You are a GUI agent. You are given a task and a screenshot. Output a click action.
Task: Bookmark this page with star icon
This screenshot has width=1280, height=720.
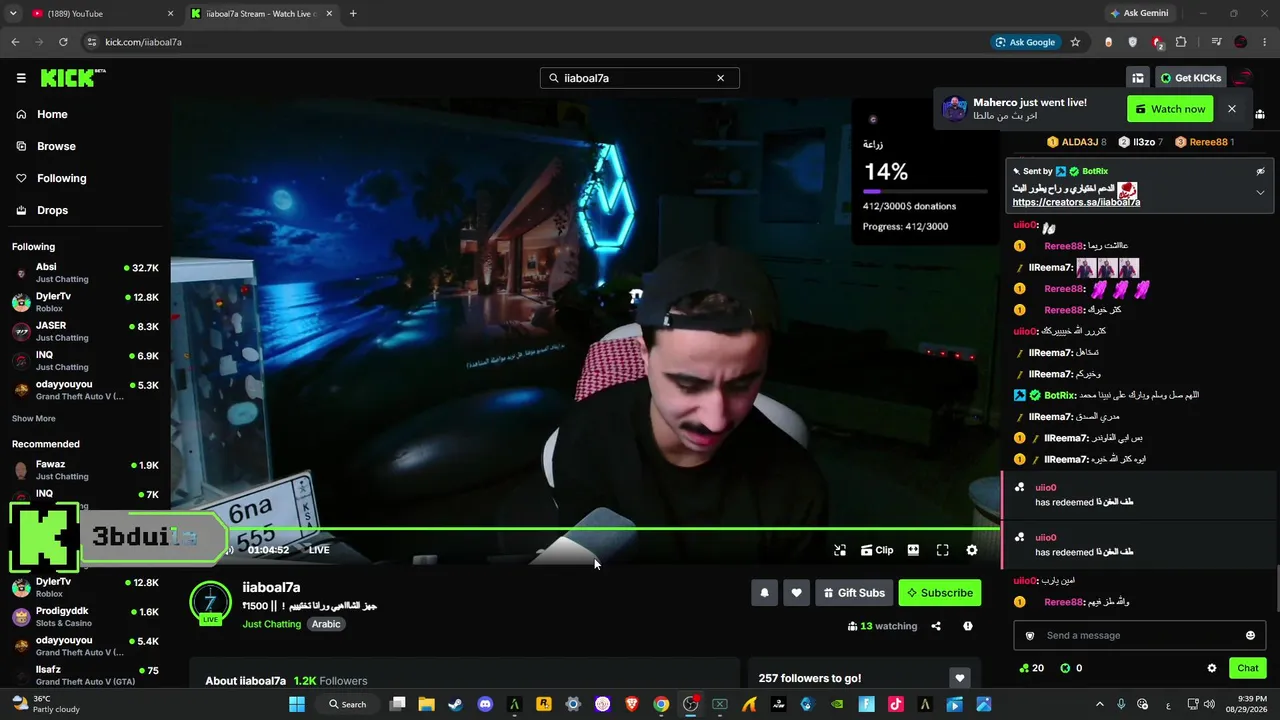[1075, 42]
